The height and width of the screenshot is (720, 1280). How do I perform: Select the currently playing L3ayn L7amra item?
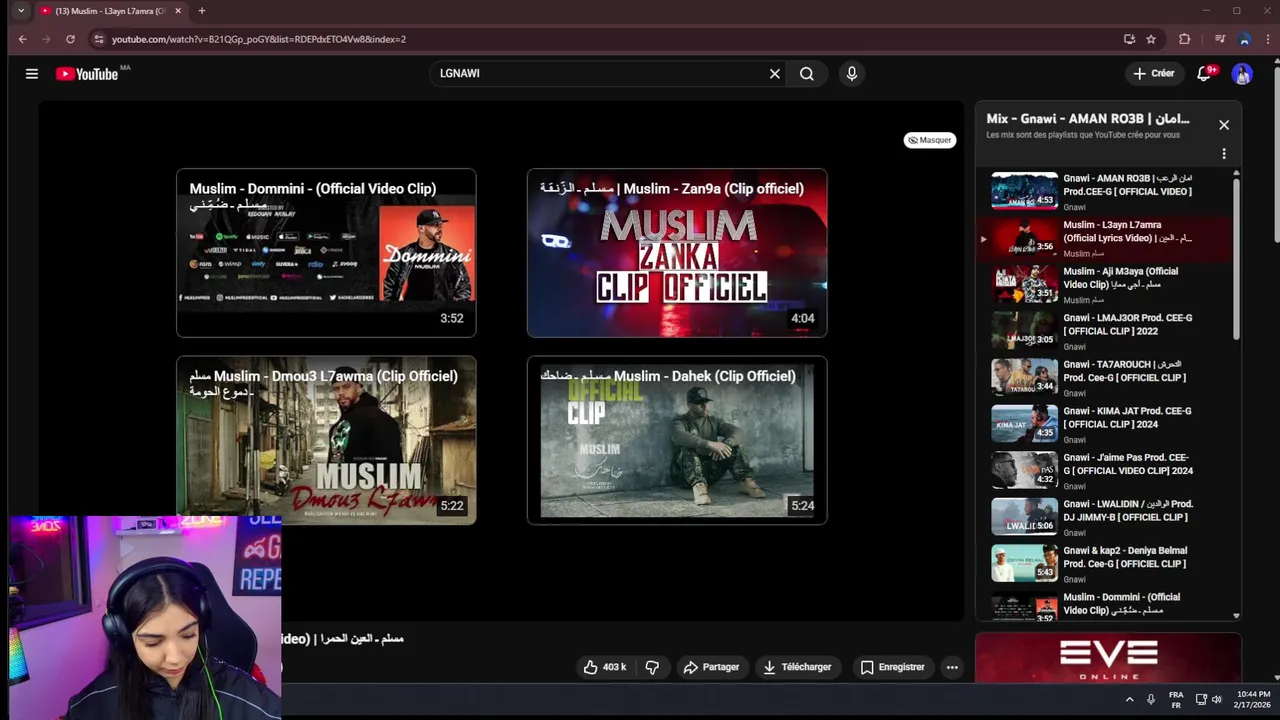[1105, 238]
